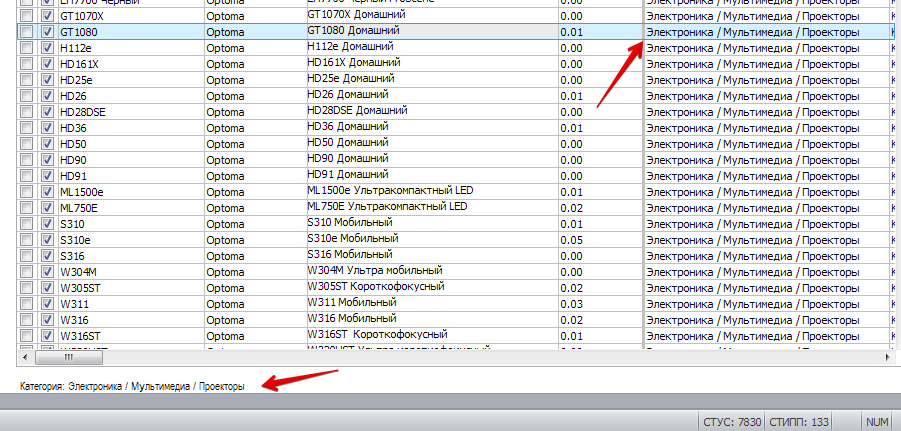Untick the checked box beside HD161X
This screenshot has width=901, height=431.
coord(47,64)
